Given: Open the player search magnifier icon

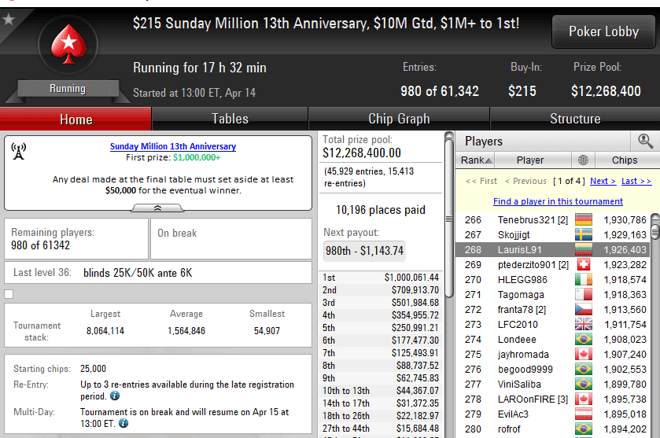Looking at the screenshot, I should pos(645,141).
